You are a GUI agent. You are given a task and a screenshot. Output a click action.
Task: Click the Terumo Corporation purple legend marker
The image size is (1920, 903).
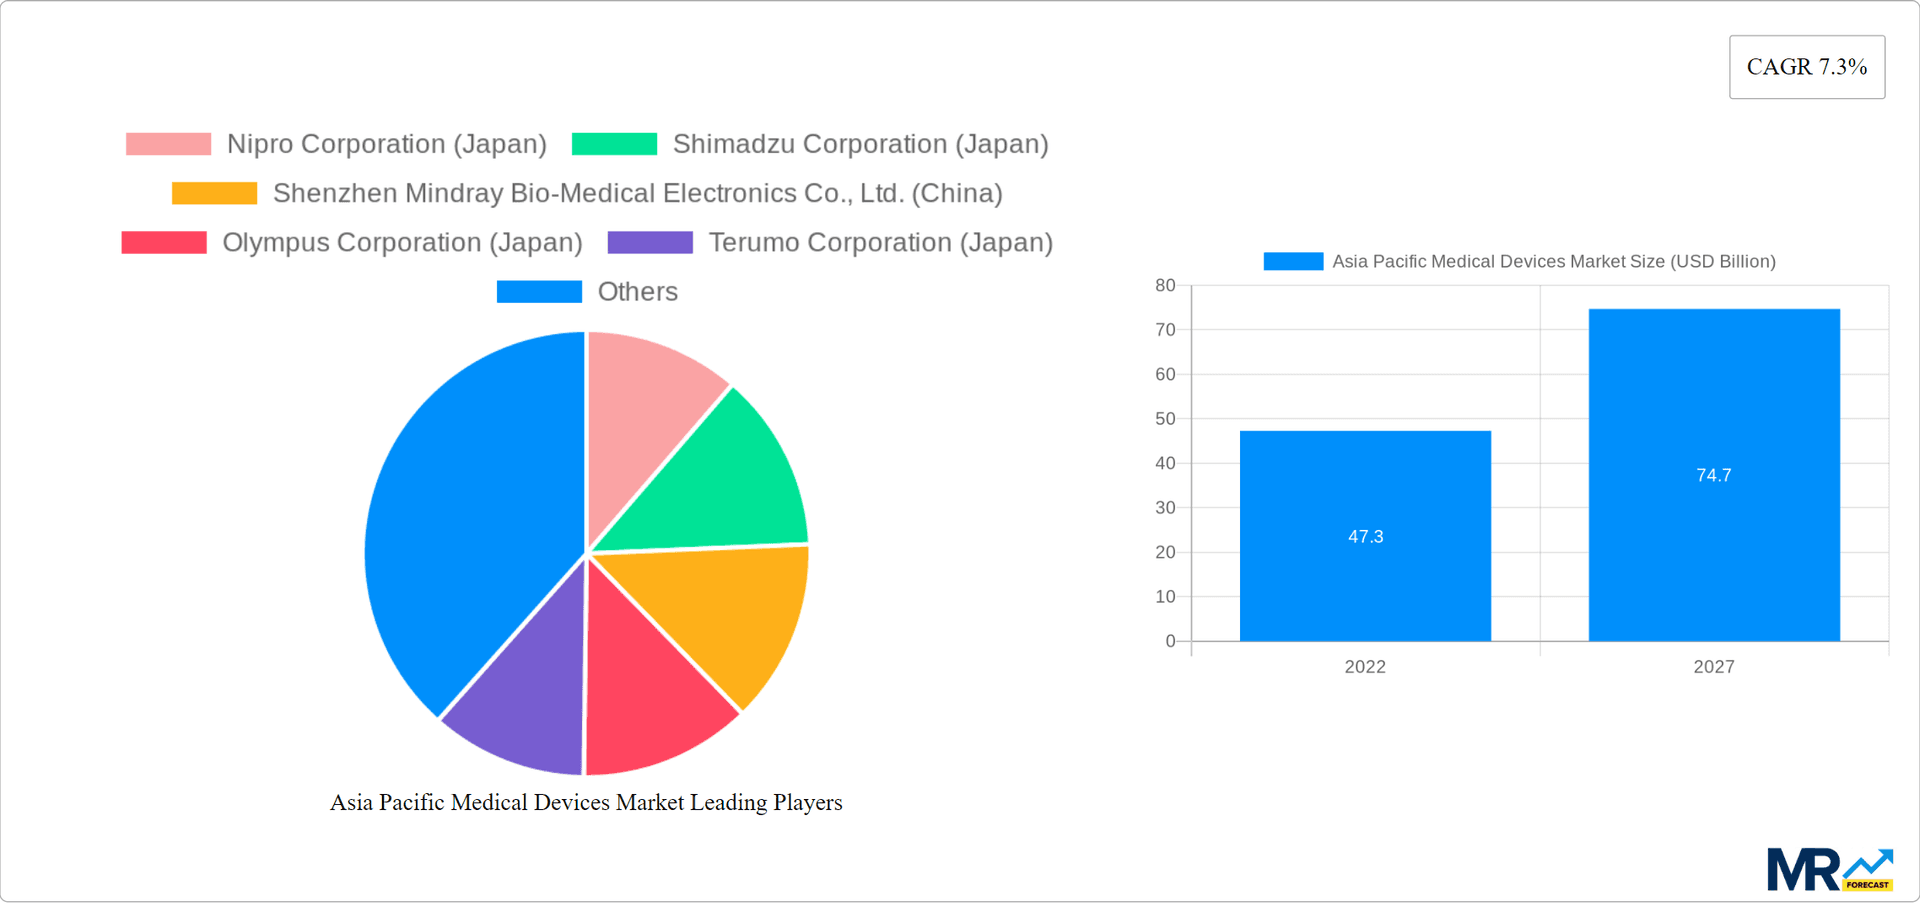[650, 242]
